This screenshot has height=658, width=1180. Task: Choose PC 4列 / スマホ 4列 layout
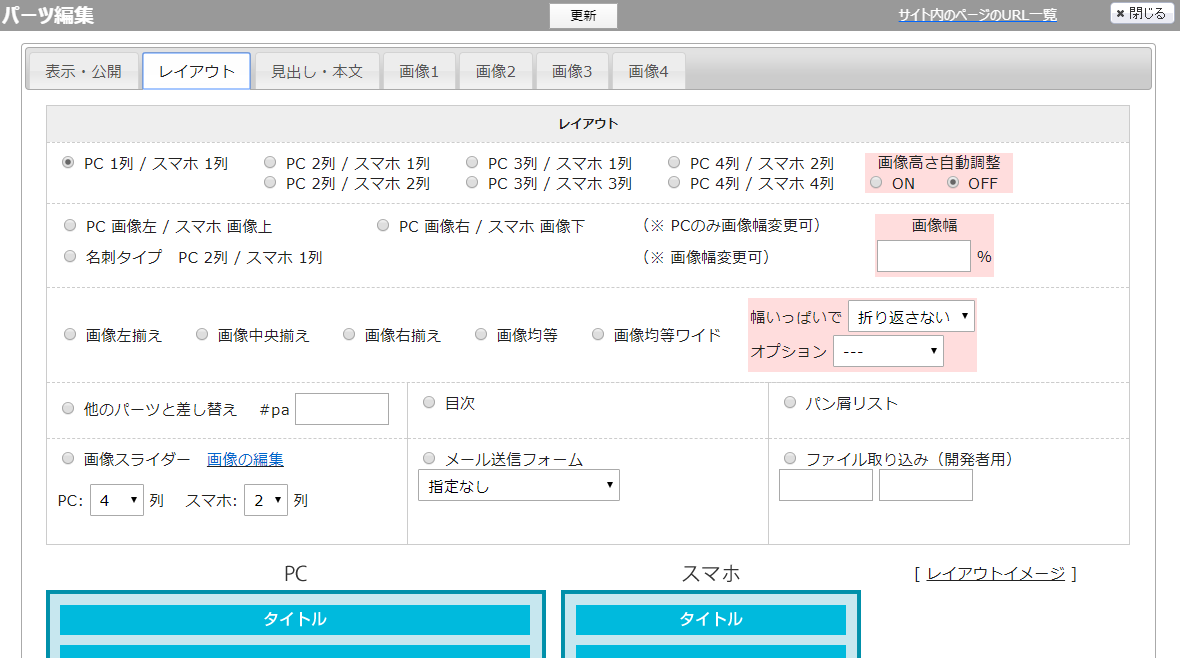[x=674, y=183]
